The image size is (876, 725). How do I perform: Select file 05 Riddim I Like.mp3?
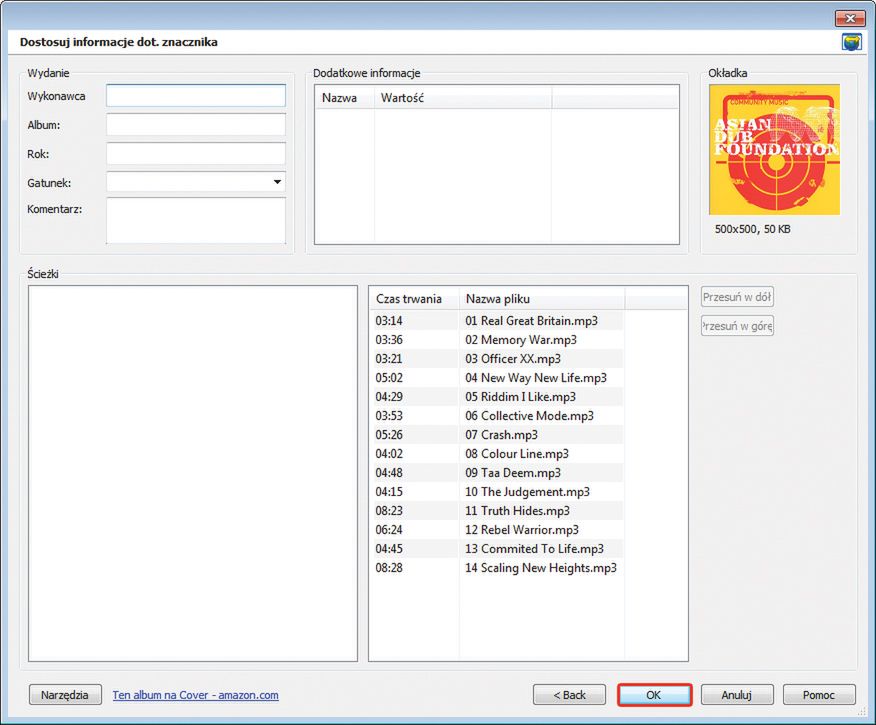tap(520, 397)
